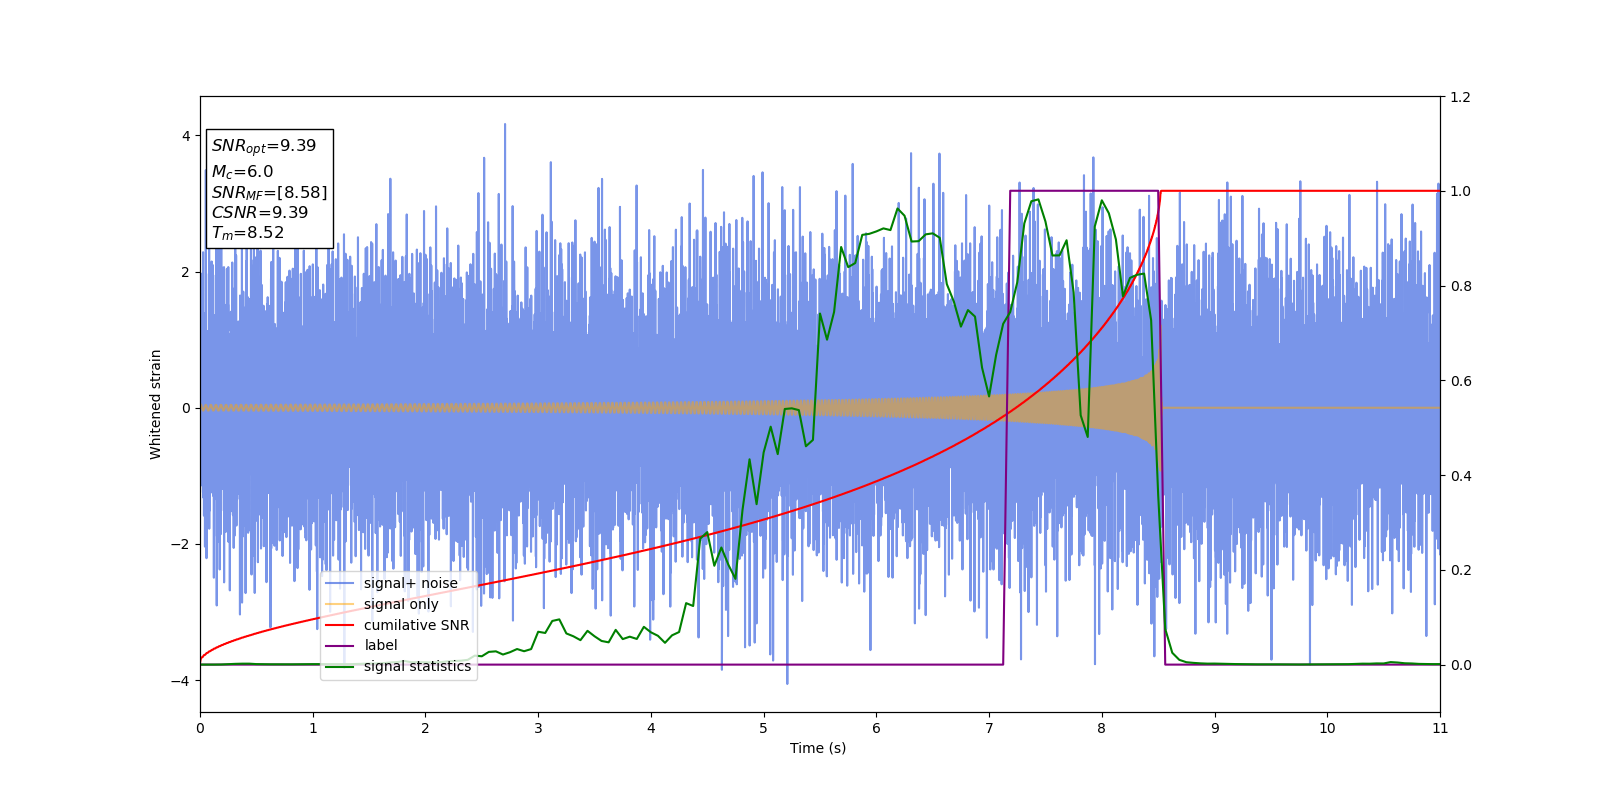Click the x-axis tick label 11
1600x800 pixels.
click(1440, 728)
